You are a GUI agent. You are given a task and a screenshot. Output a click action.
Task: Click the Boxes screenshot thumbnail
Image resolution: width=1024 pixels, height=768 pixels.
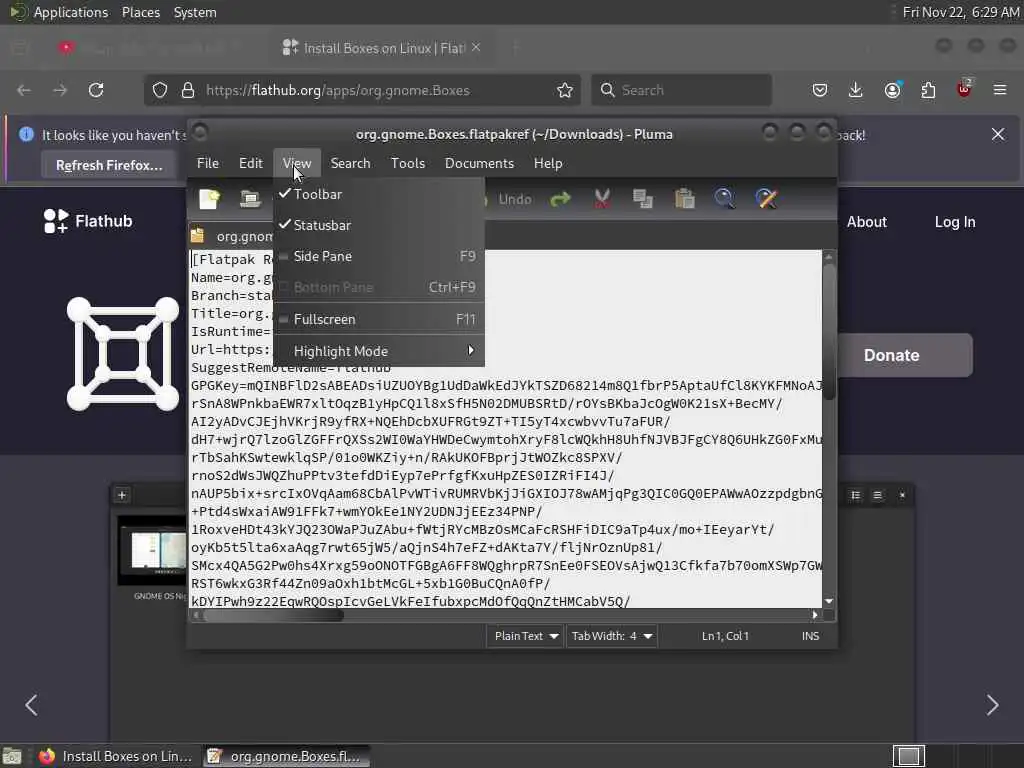point(153,551)
